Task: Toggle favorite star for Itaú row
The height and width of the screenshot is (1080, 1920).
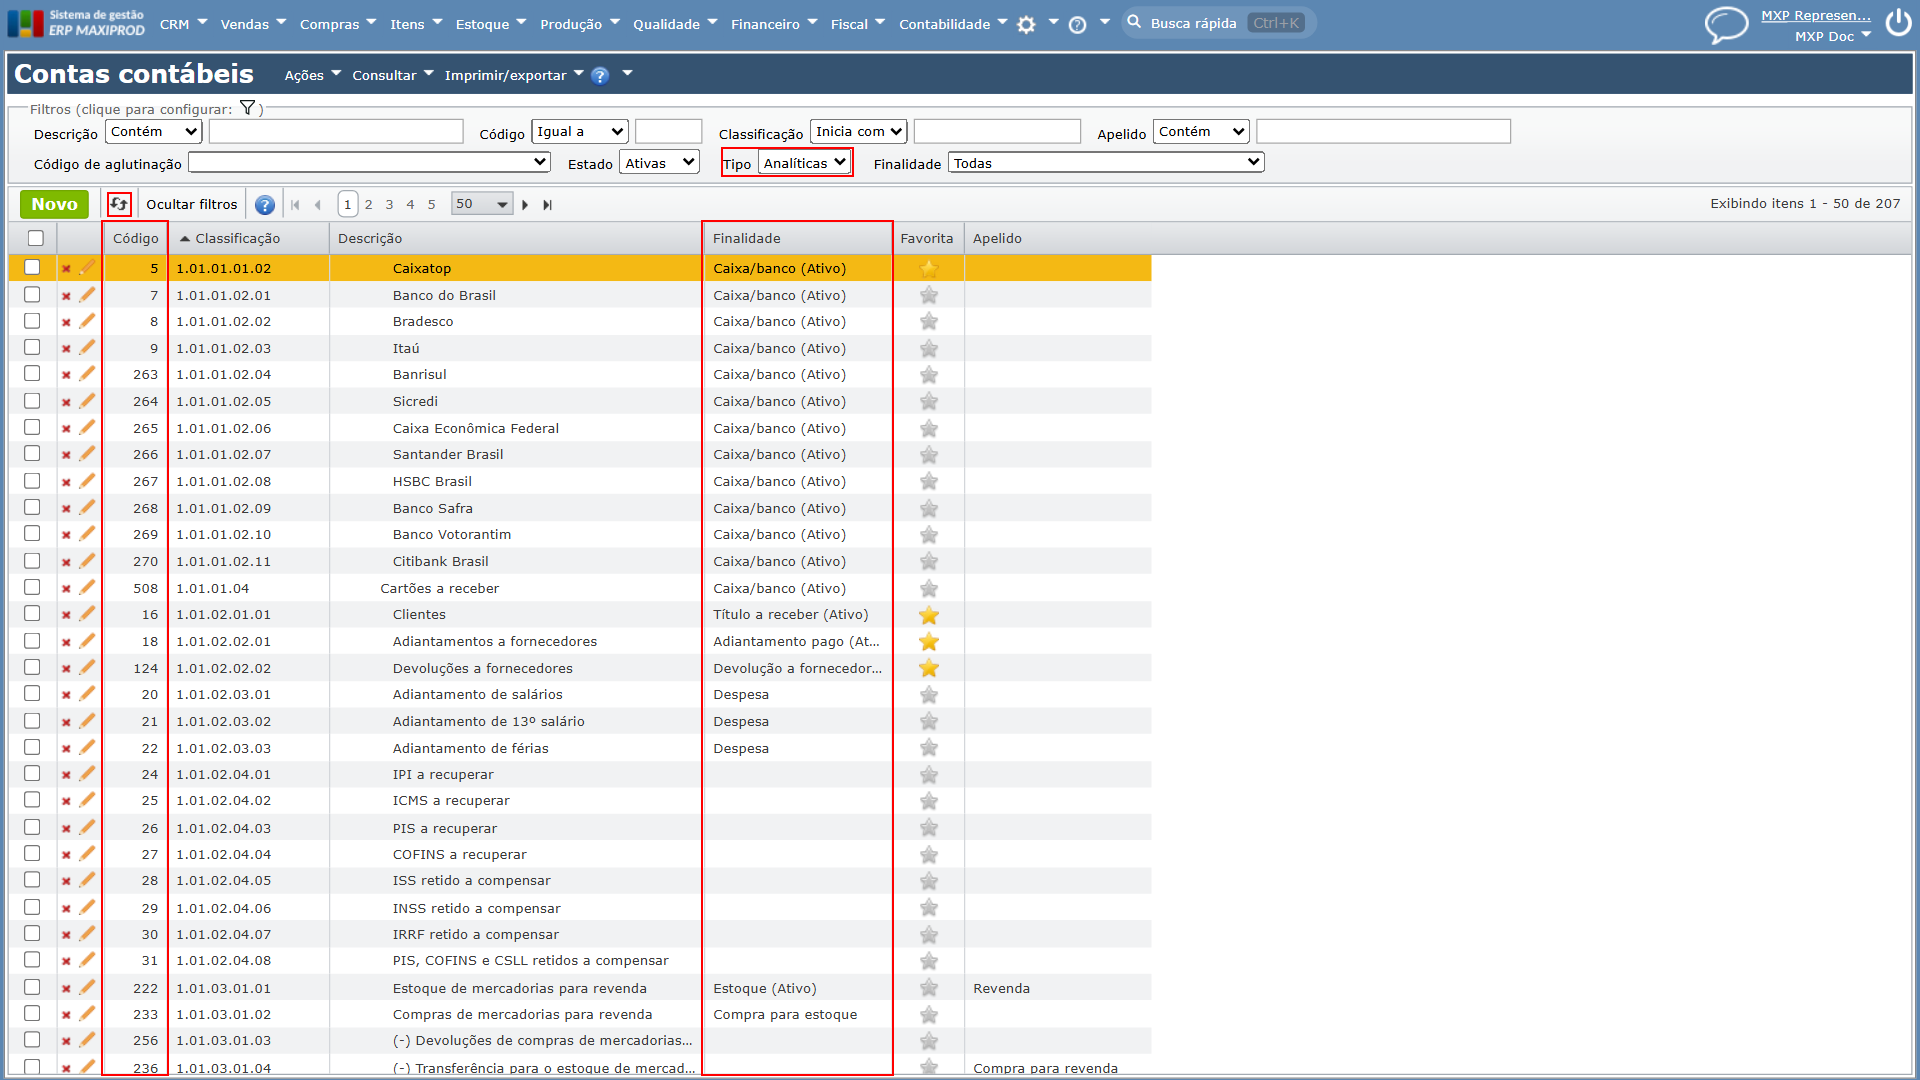Action: pyautogui.click(x=929, y=349)
